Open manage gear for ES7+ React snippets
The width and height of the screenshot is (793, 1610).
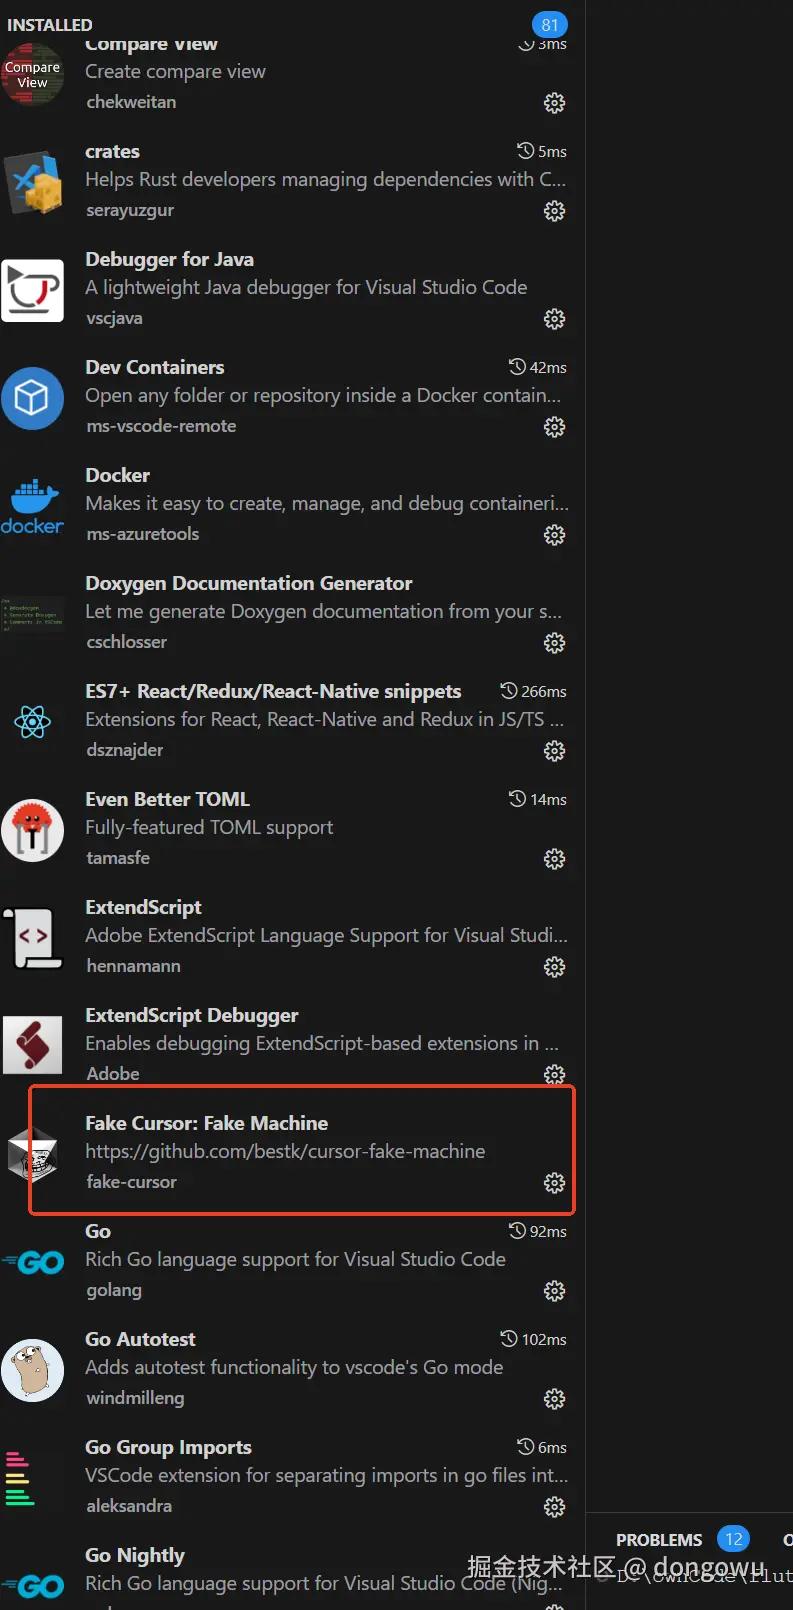click(554, 751)
